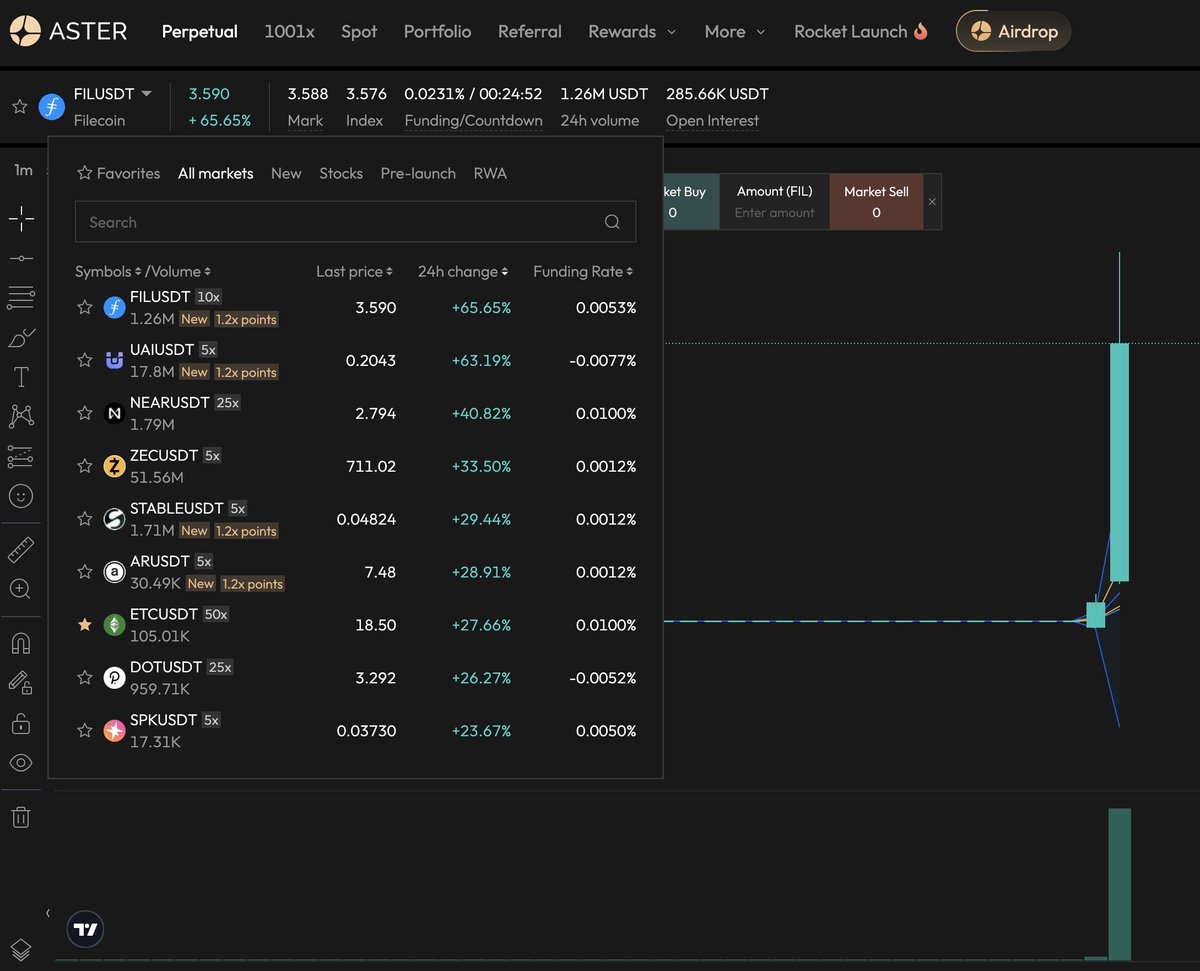
Task: Close the quick order panel
Action: coord(932,202)
